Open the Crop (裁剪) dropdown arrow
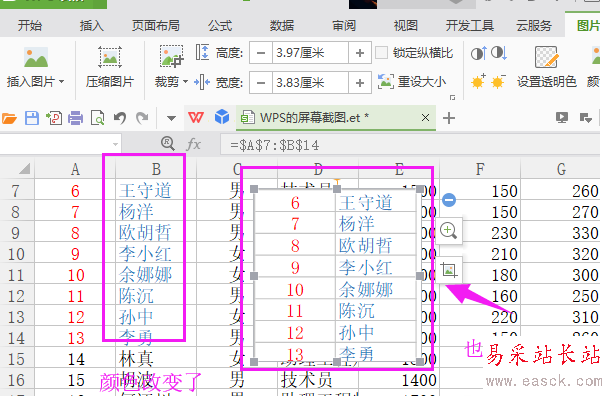Screen dimensions: 603x396 tap(185, 82)
